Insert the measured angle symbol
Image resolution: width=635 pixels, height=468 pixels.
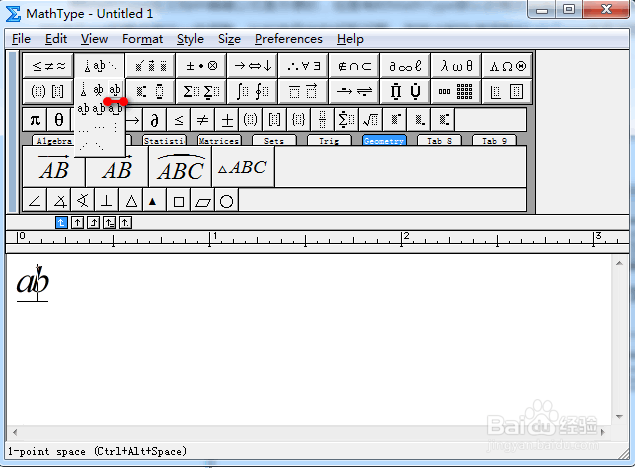coord(59,200)
